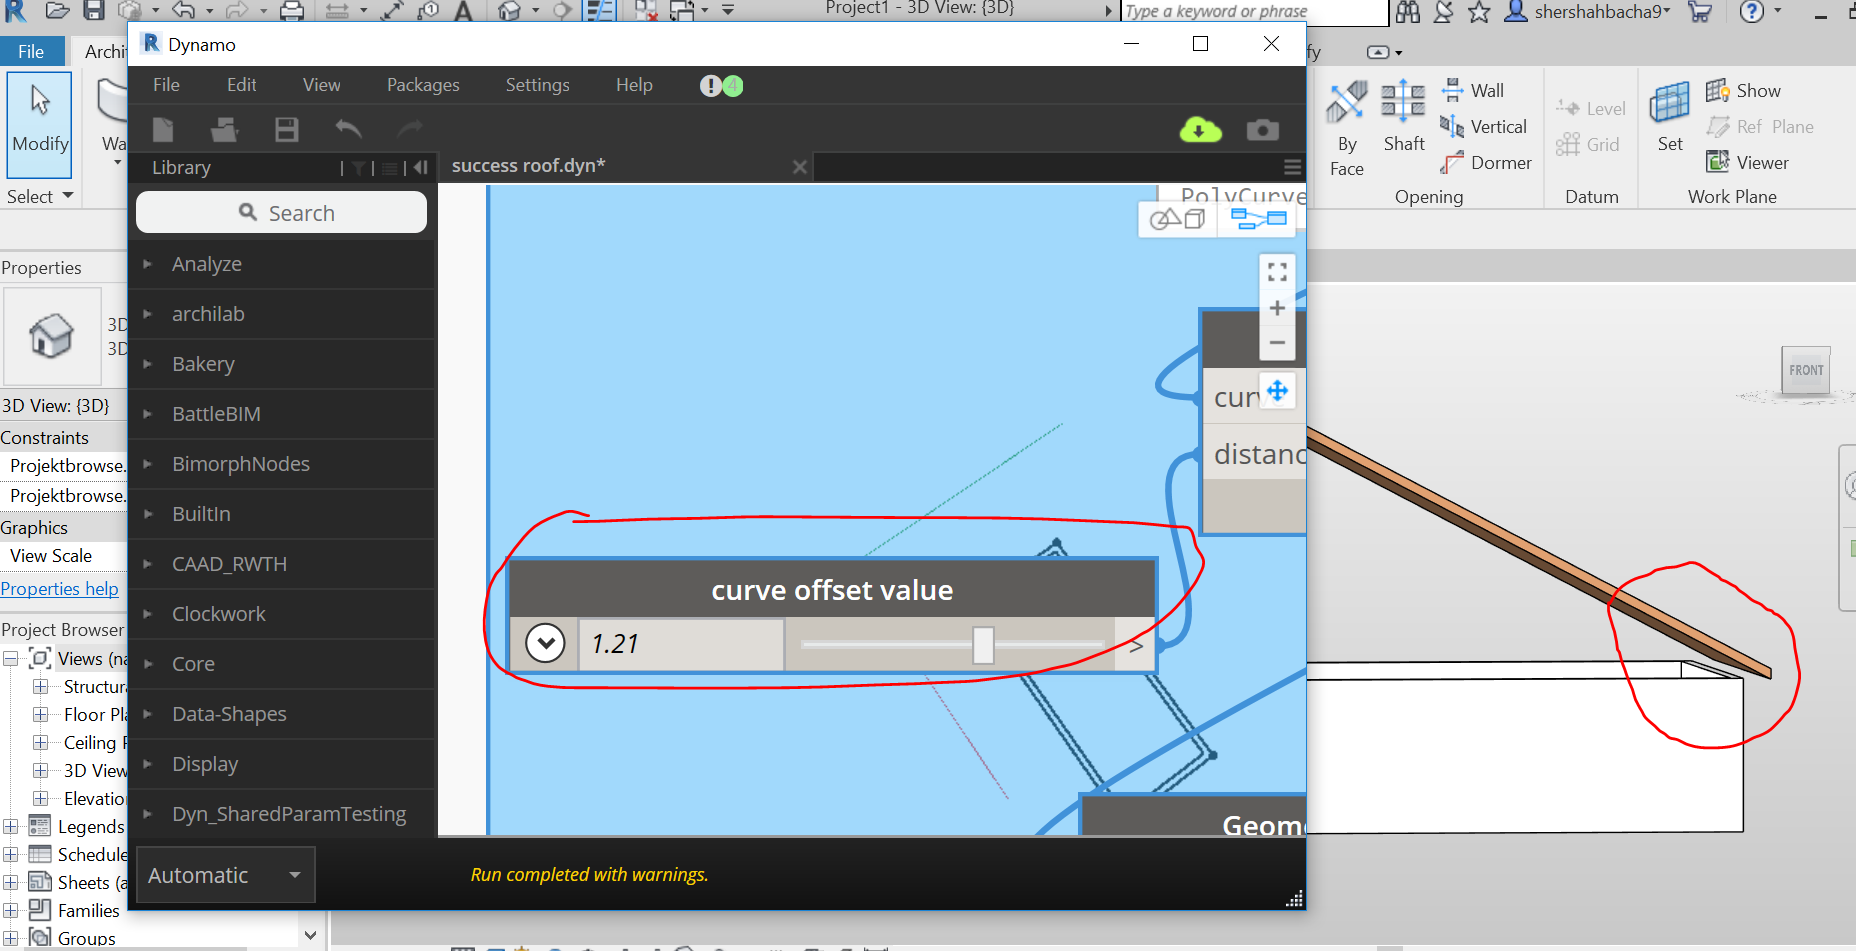The height and width of the screenshot is (951, 1856).
Task: Switch to the success roof.dyn tab
Action: click(x=529, y=166)
